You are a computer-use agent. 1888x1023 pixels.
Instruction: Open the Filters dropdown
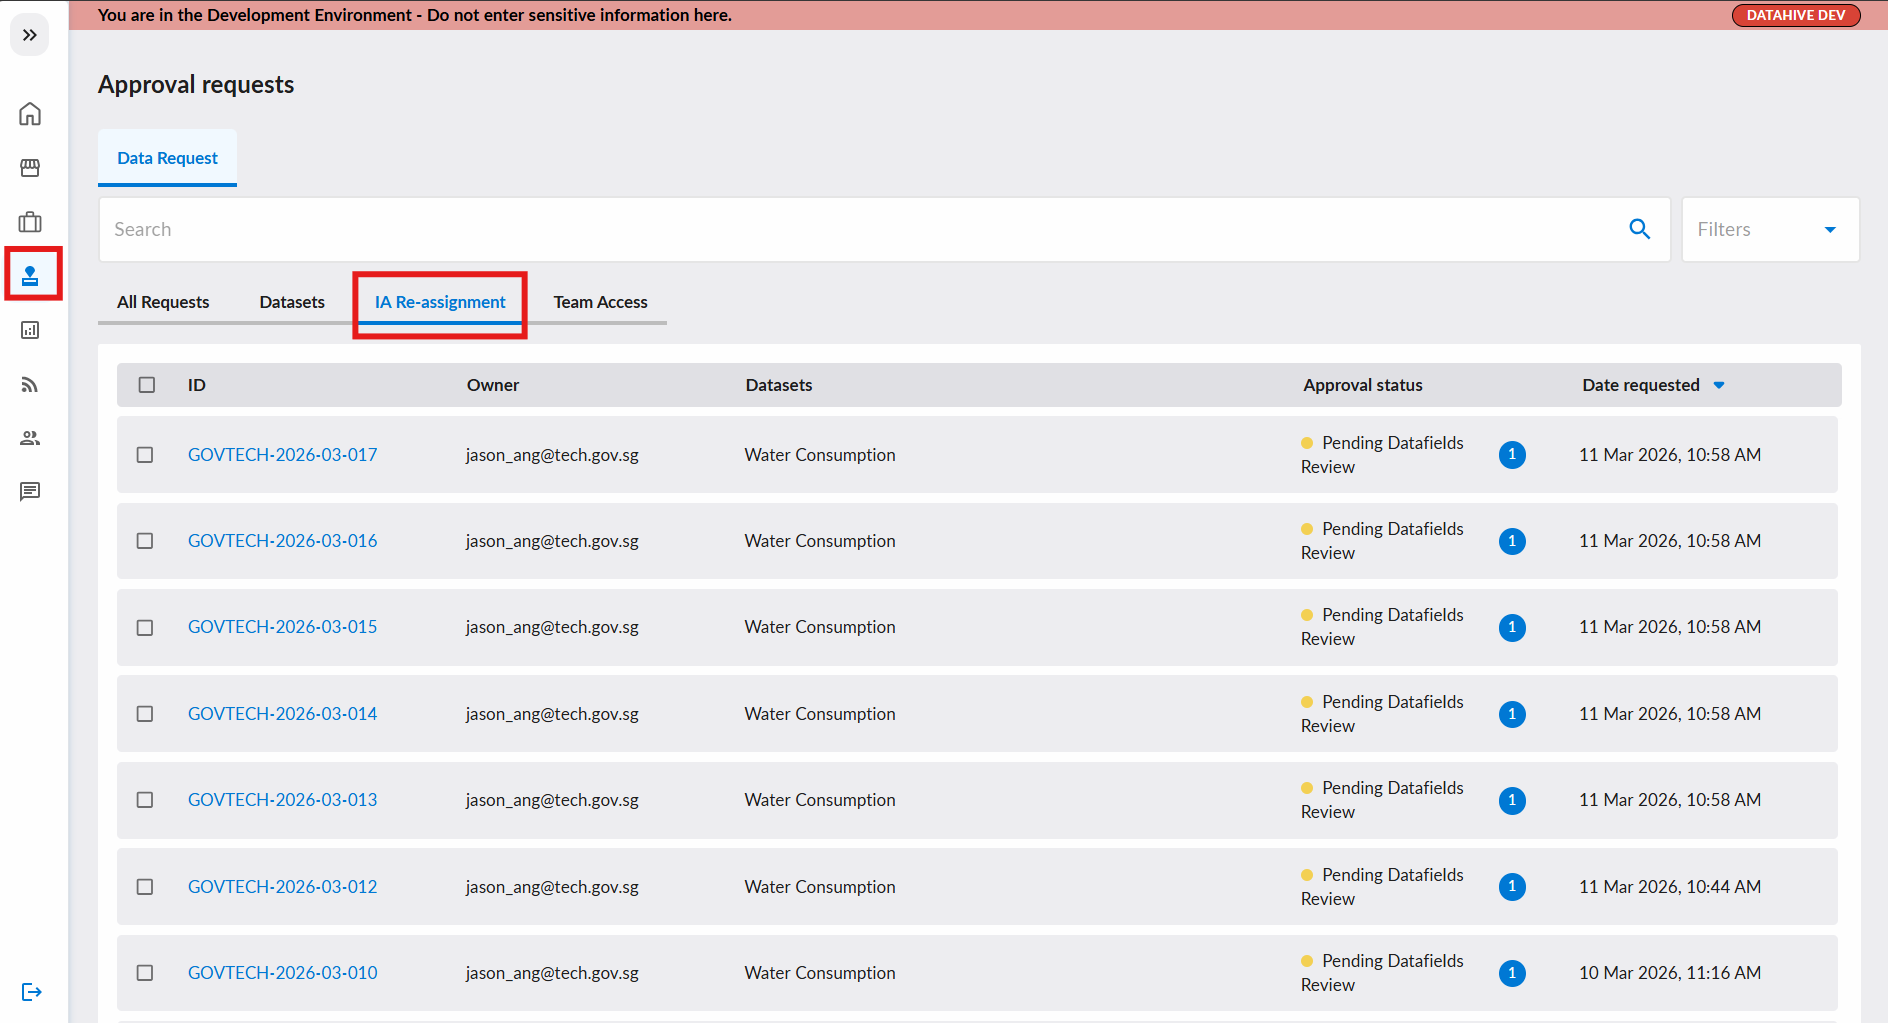pos(1770,229)
